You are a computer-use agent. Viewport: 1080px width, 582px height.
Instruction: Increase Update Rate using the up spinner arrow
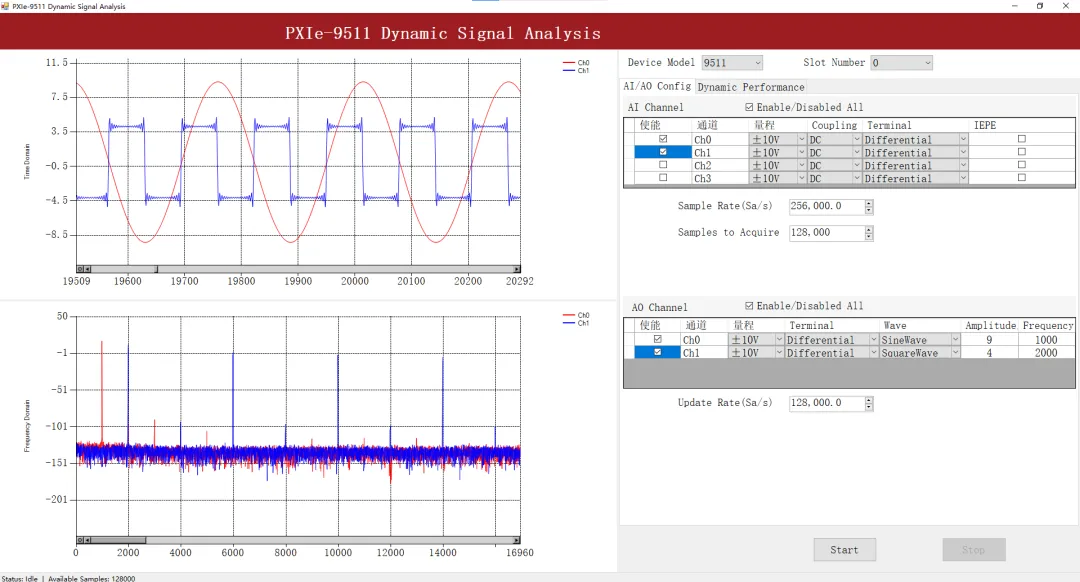[x=869, y=400]
